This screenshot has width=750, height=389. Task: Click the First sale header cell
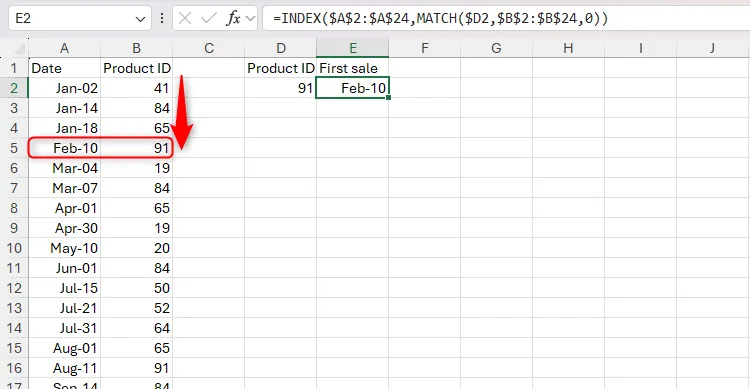click(x=353, y=68)
